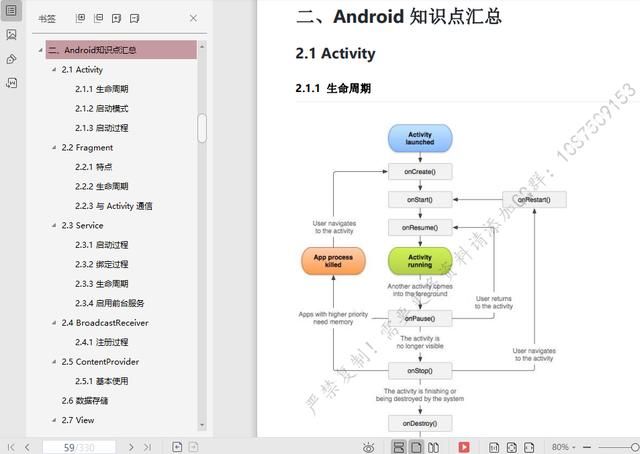Click the 2.1.1 生命周期 heading in document
This screenshot has height=454, width=640.
[333, 88]
